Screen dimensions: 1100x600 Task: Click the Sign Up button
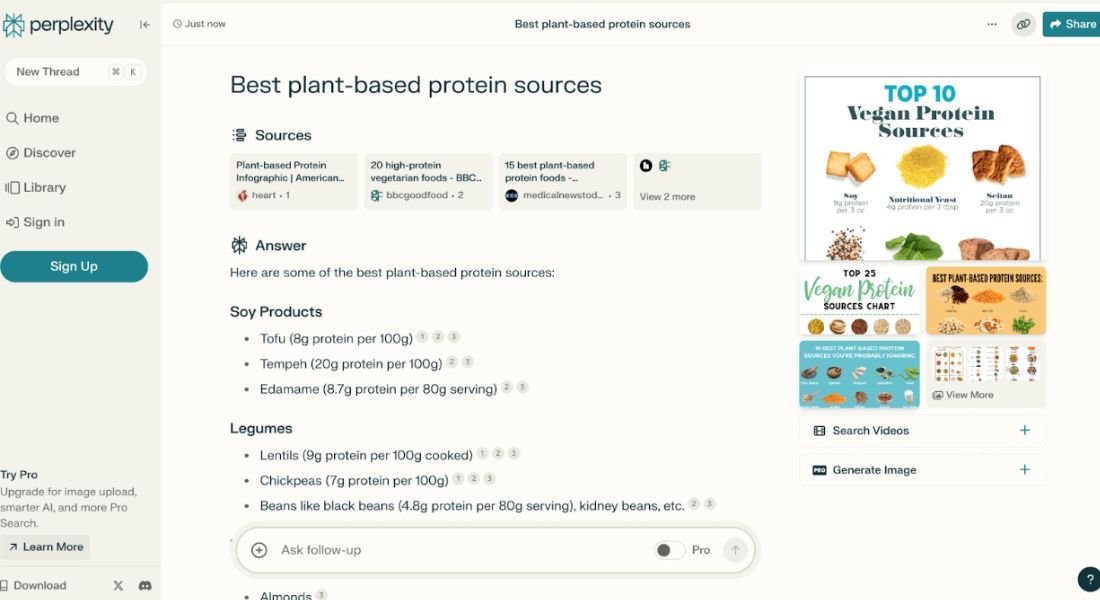click(74, 267)
